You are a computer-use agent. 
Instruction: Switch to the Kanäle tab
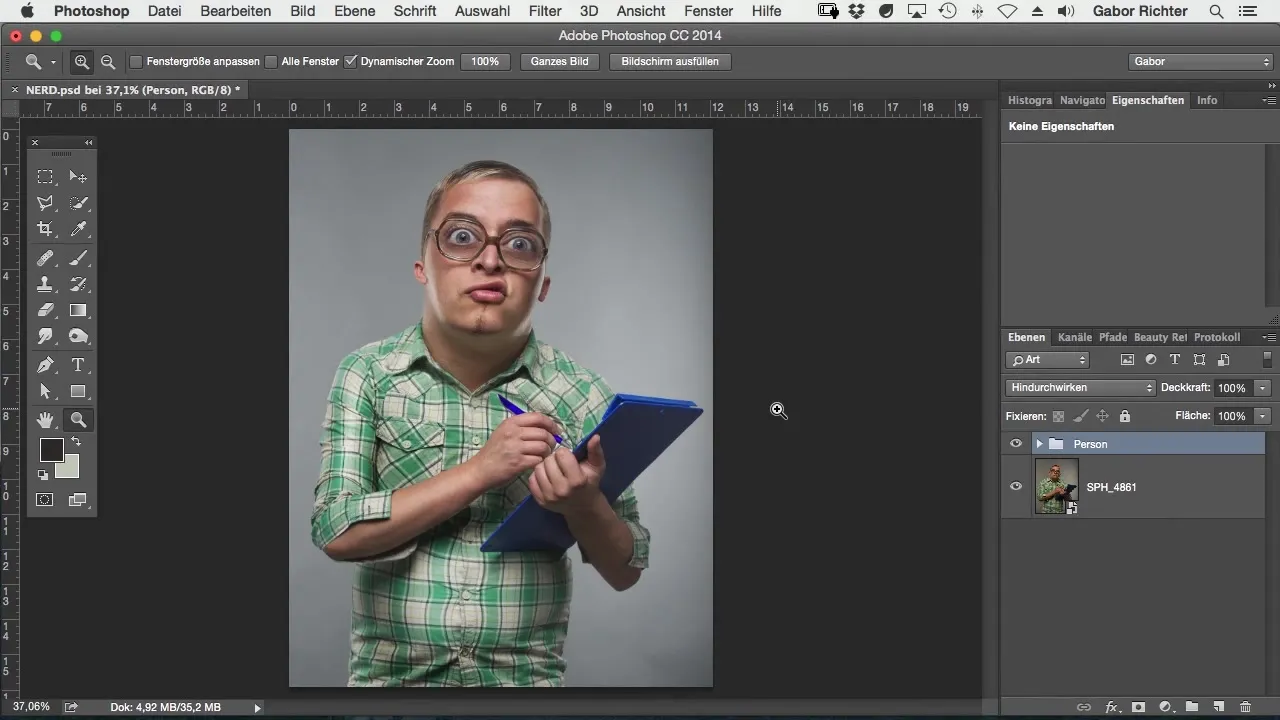pos(1075,338)
